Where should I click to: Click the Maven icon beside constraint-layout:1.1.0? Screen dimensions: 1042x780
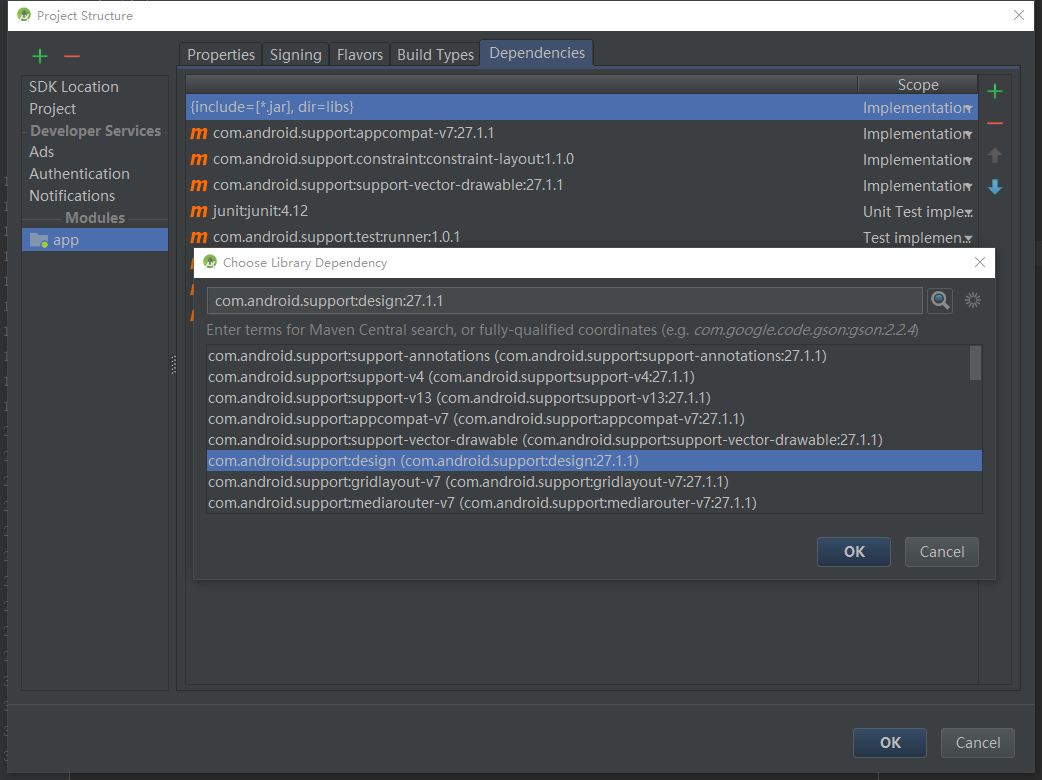199,159
